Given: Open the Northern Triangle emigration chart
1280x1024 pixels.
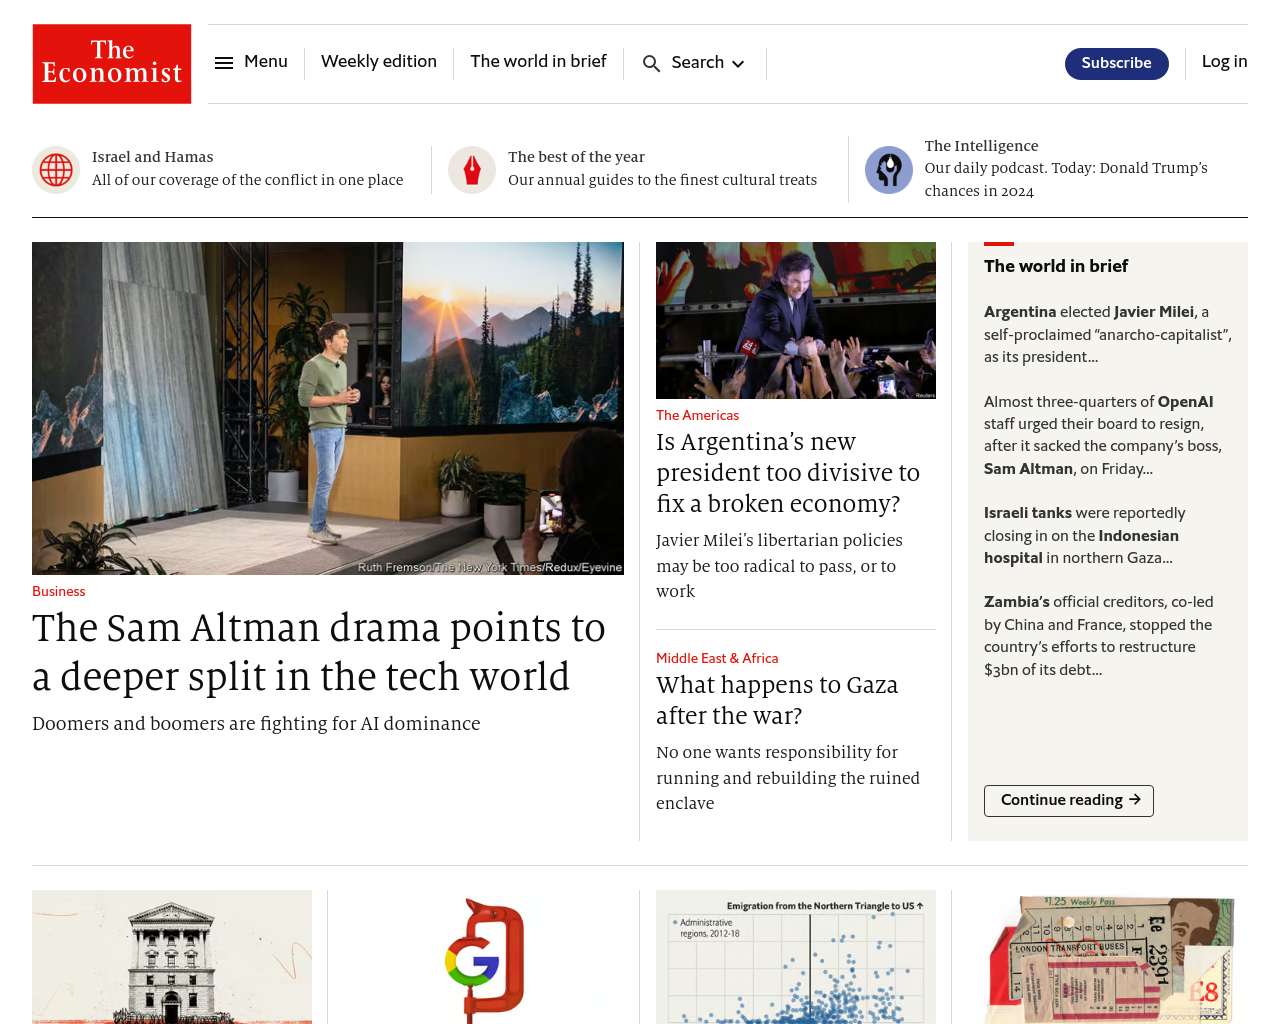Looking at the screenshot, I should click(x=796, y=957).
